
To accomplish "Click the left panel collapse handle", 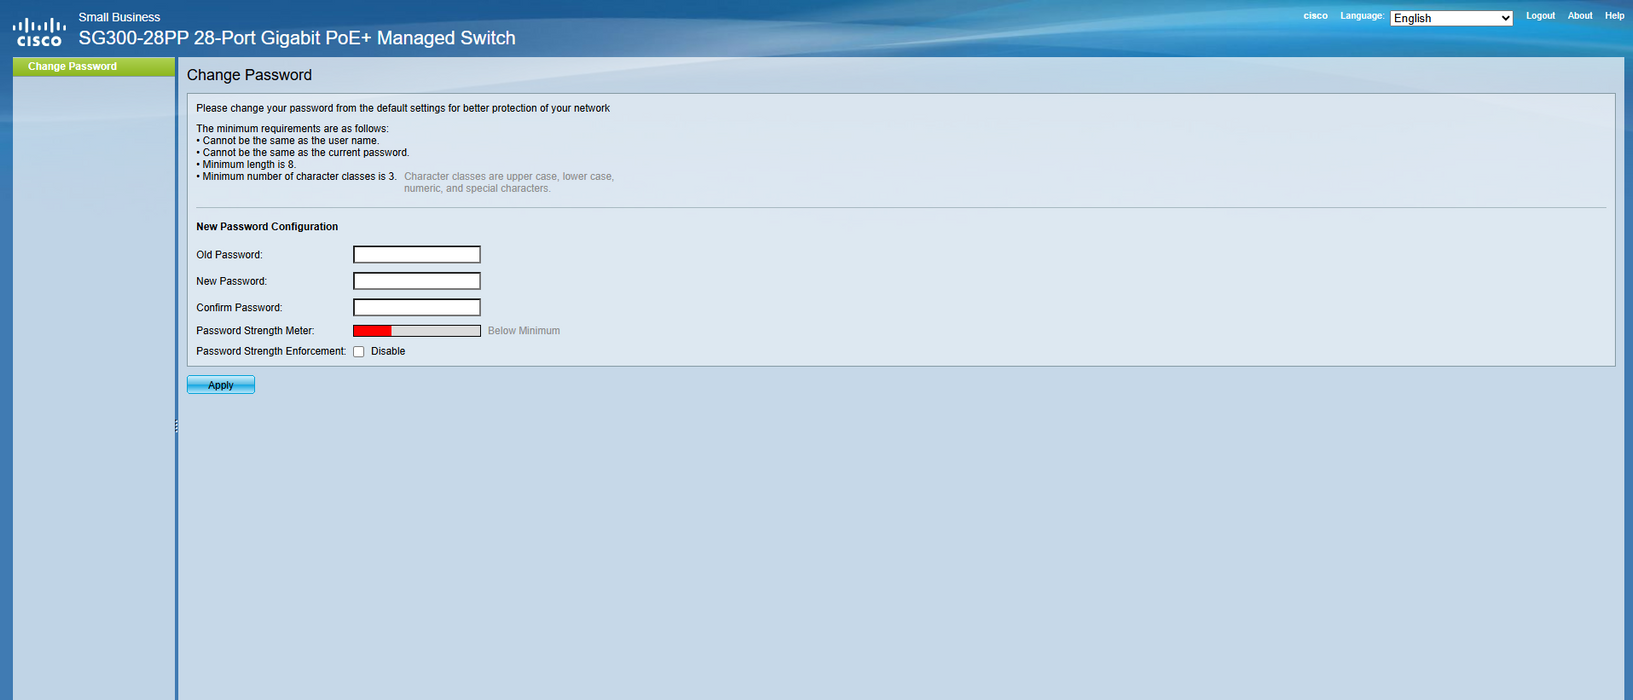I will click(176, 426).
